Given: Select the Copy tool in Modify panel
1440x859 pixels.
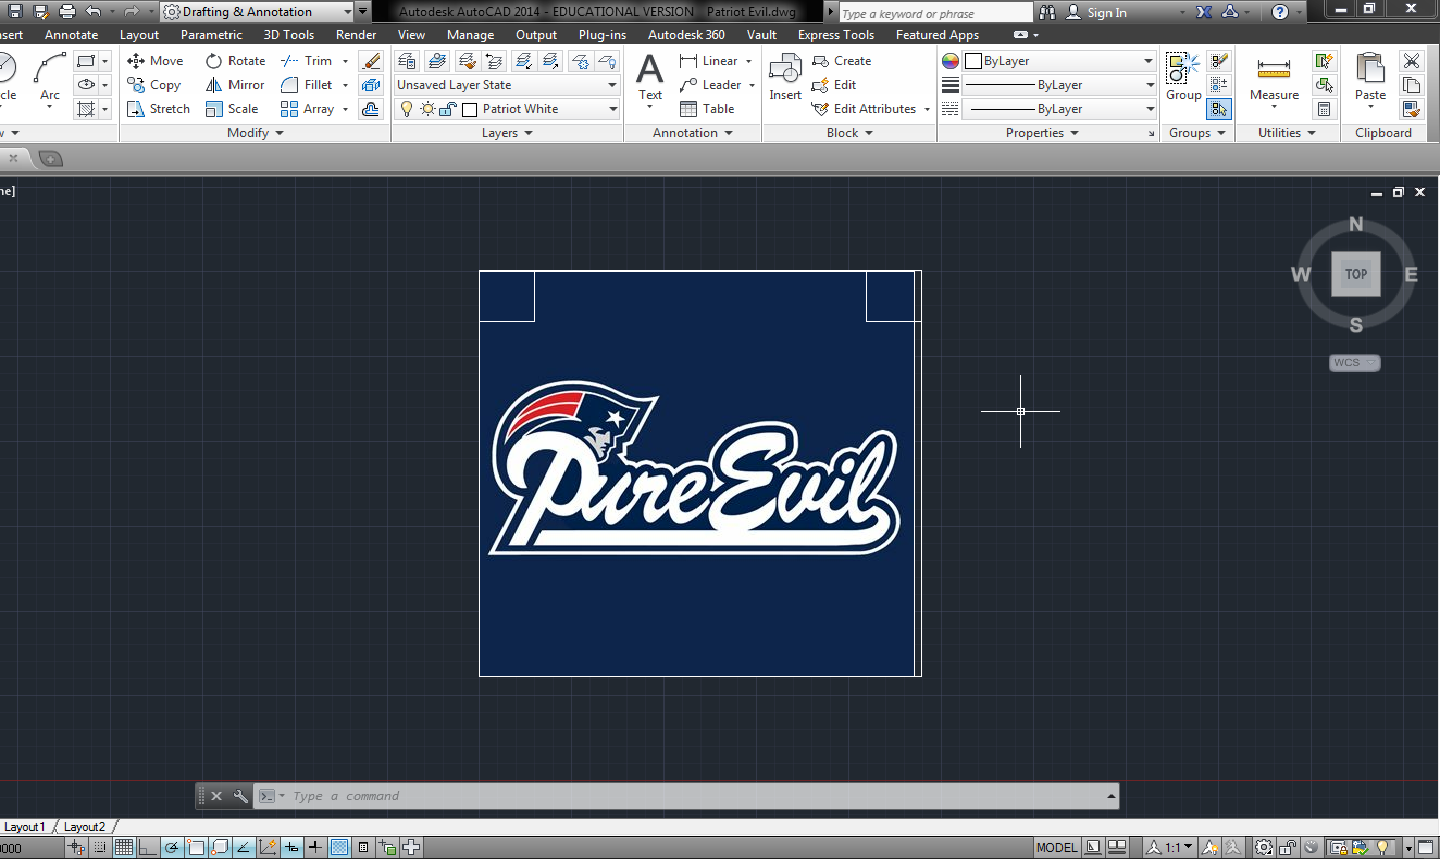Looking at the screenshot, I should [x=154, y=85].
